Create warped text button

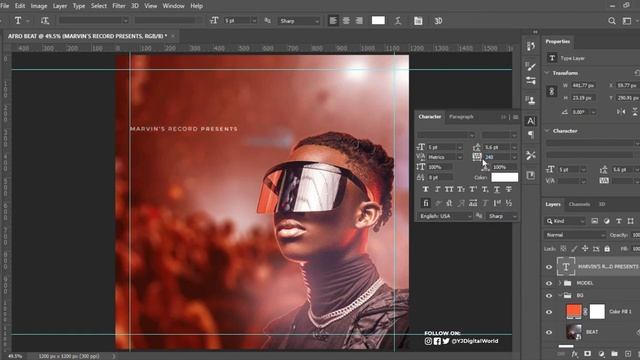(x=398, y=20)
